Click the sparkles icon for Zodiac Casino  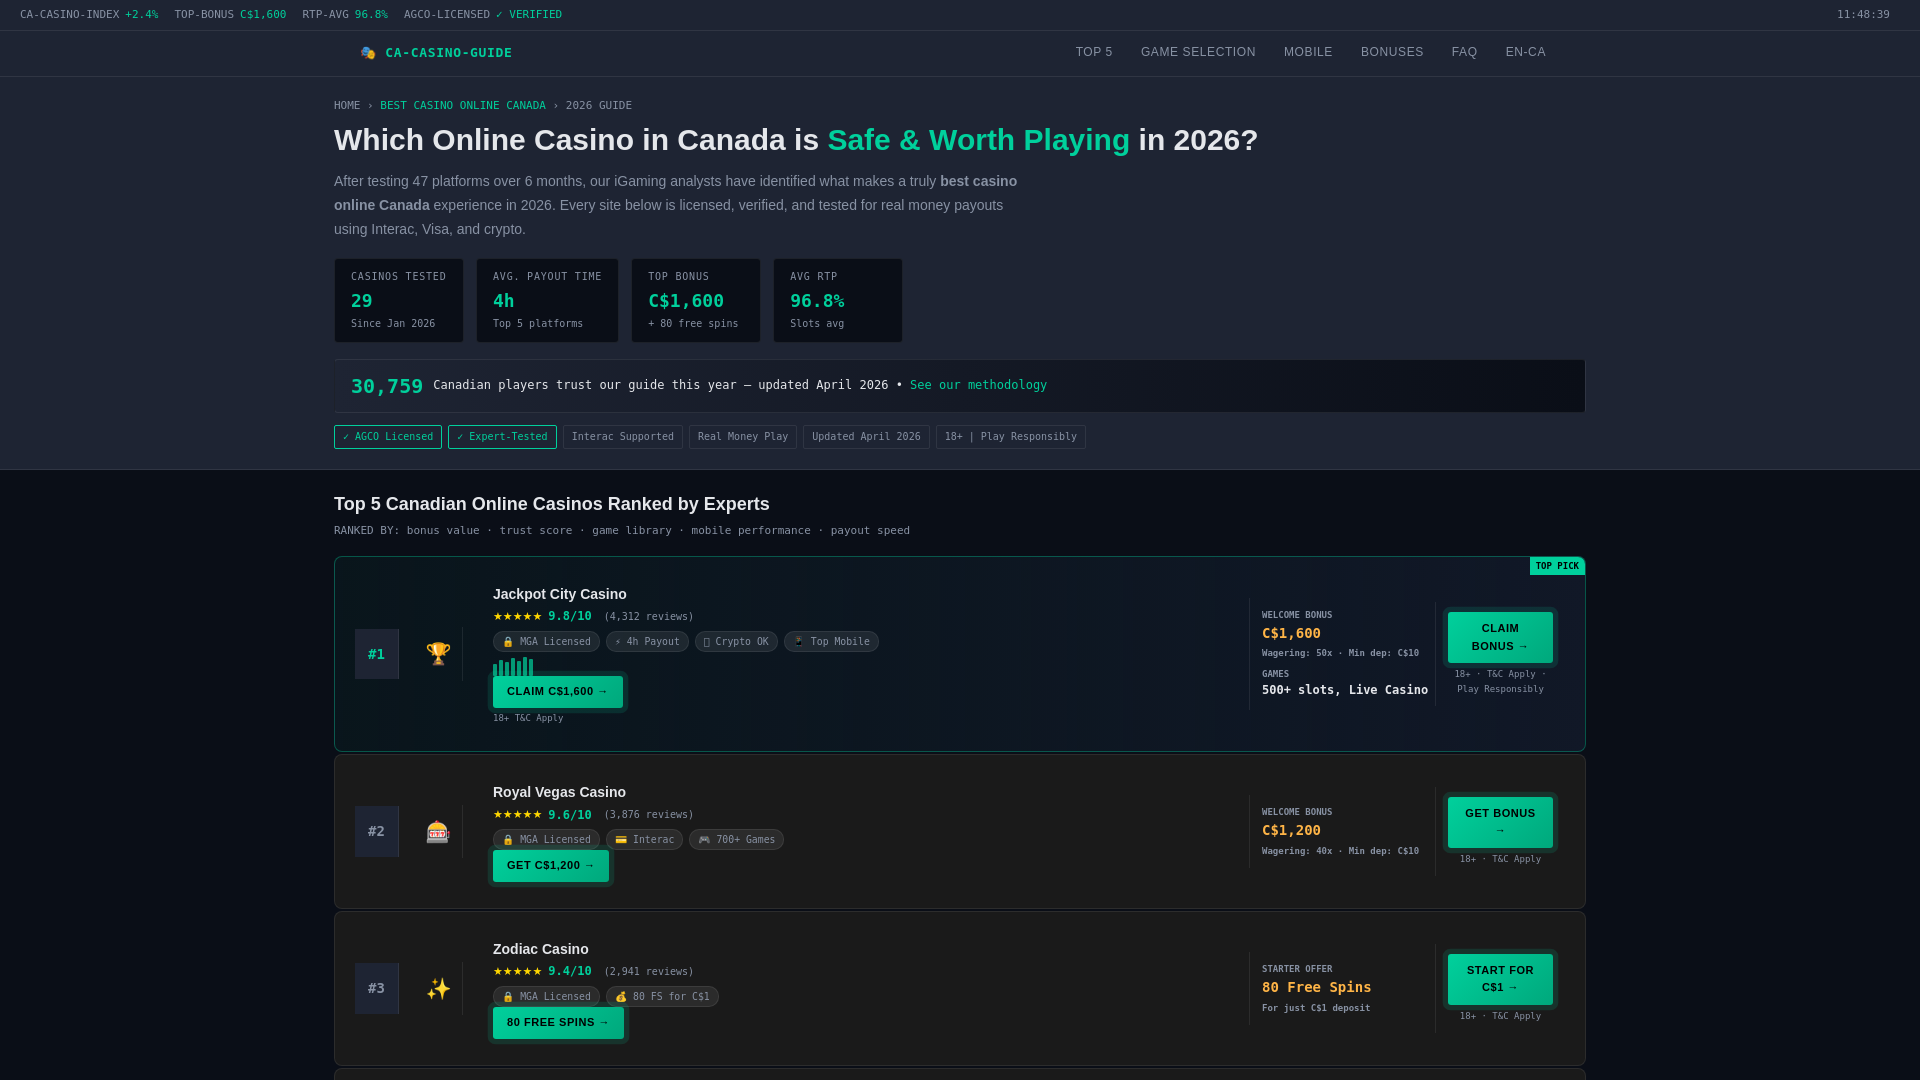pos(438,989)
